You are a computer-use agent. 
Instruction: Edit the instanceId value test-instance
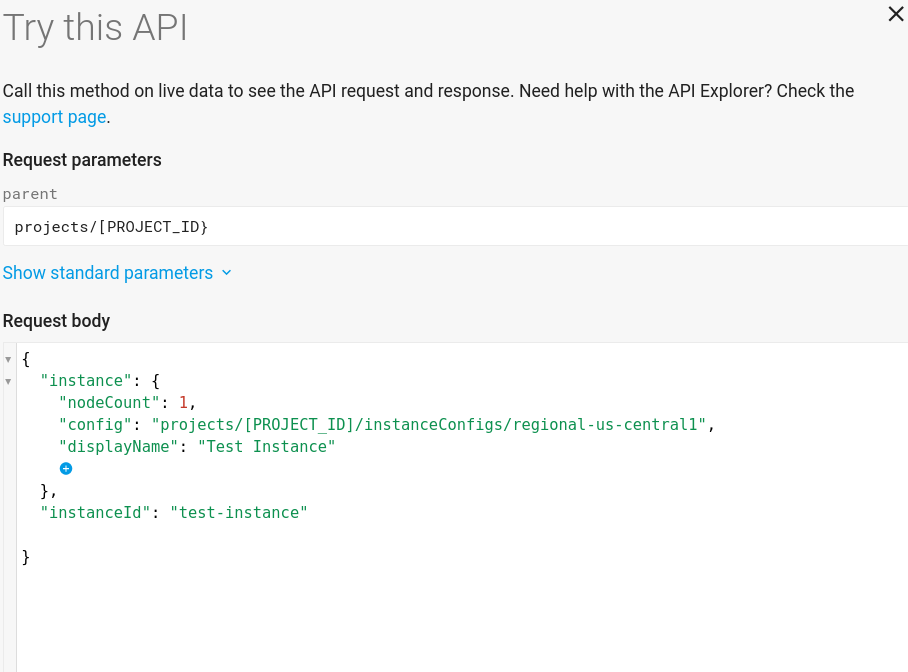[239, 512]
